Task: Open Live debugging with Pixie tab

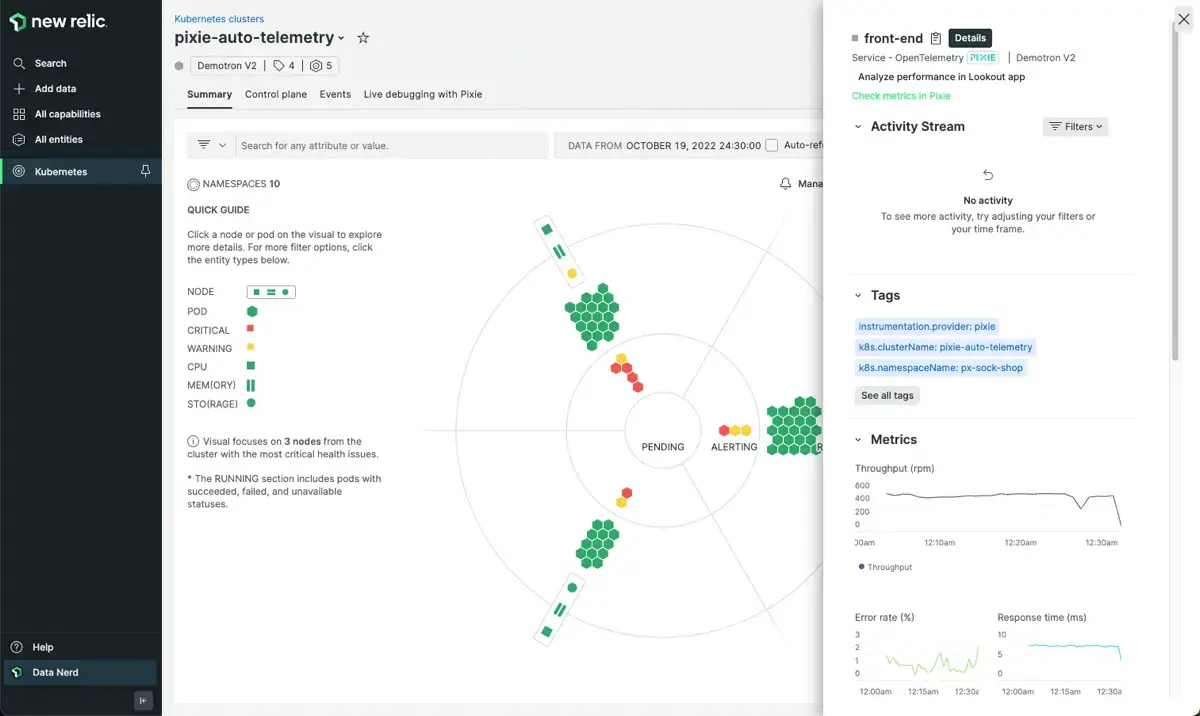Action: click(x=422, y=94)
